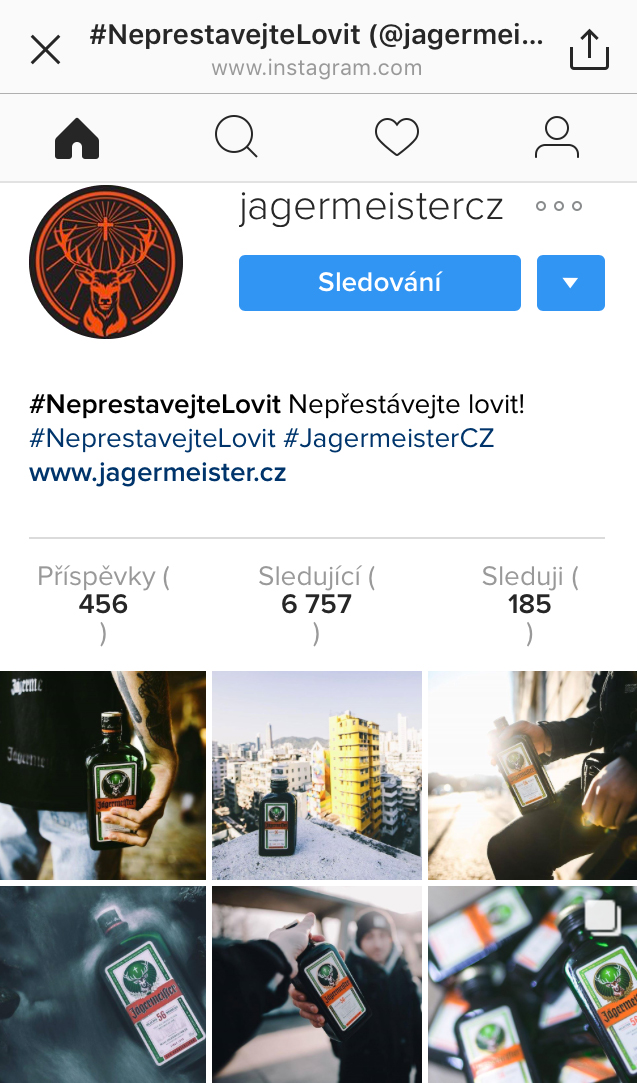The image size is (637, 1083).
Task: Open the heart activity icon
Action: (397, 137)
